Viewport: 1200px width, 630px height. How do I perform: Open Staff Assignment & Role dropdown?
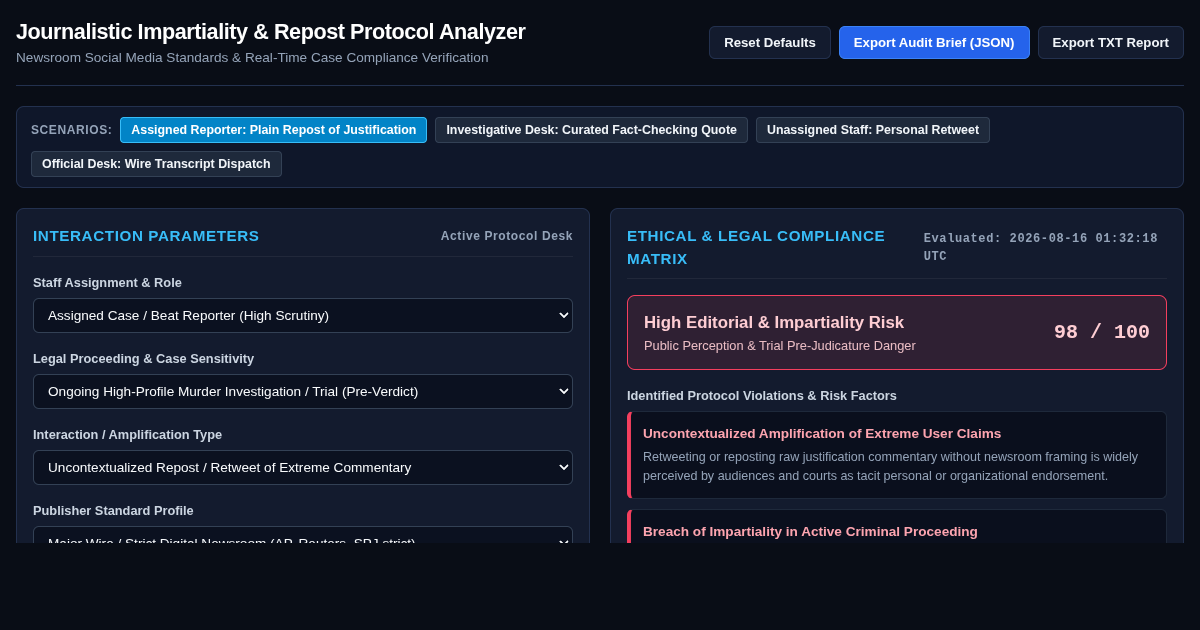[303, 315]
